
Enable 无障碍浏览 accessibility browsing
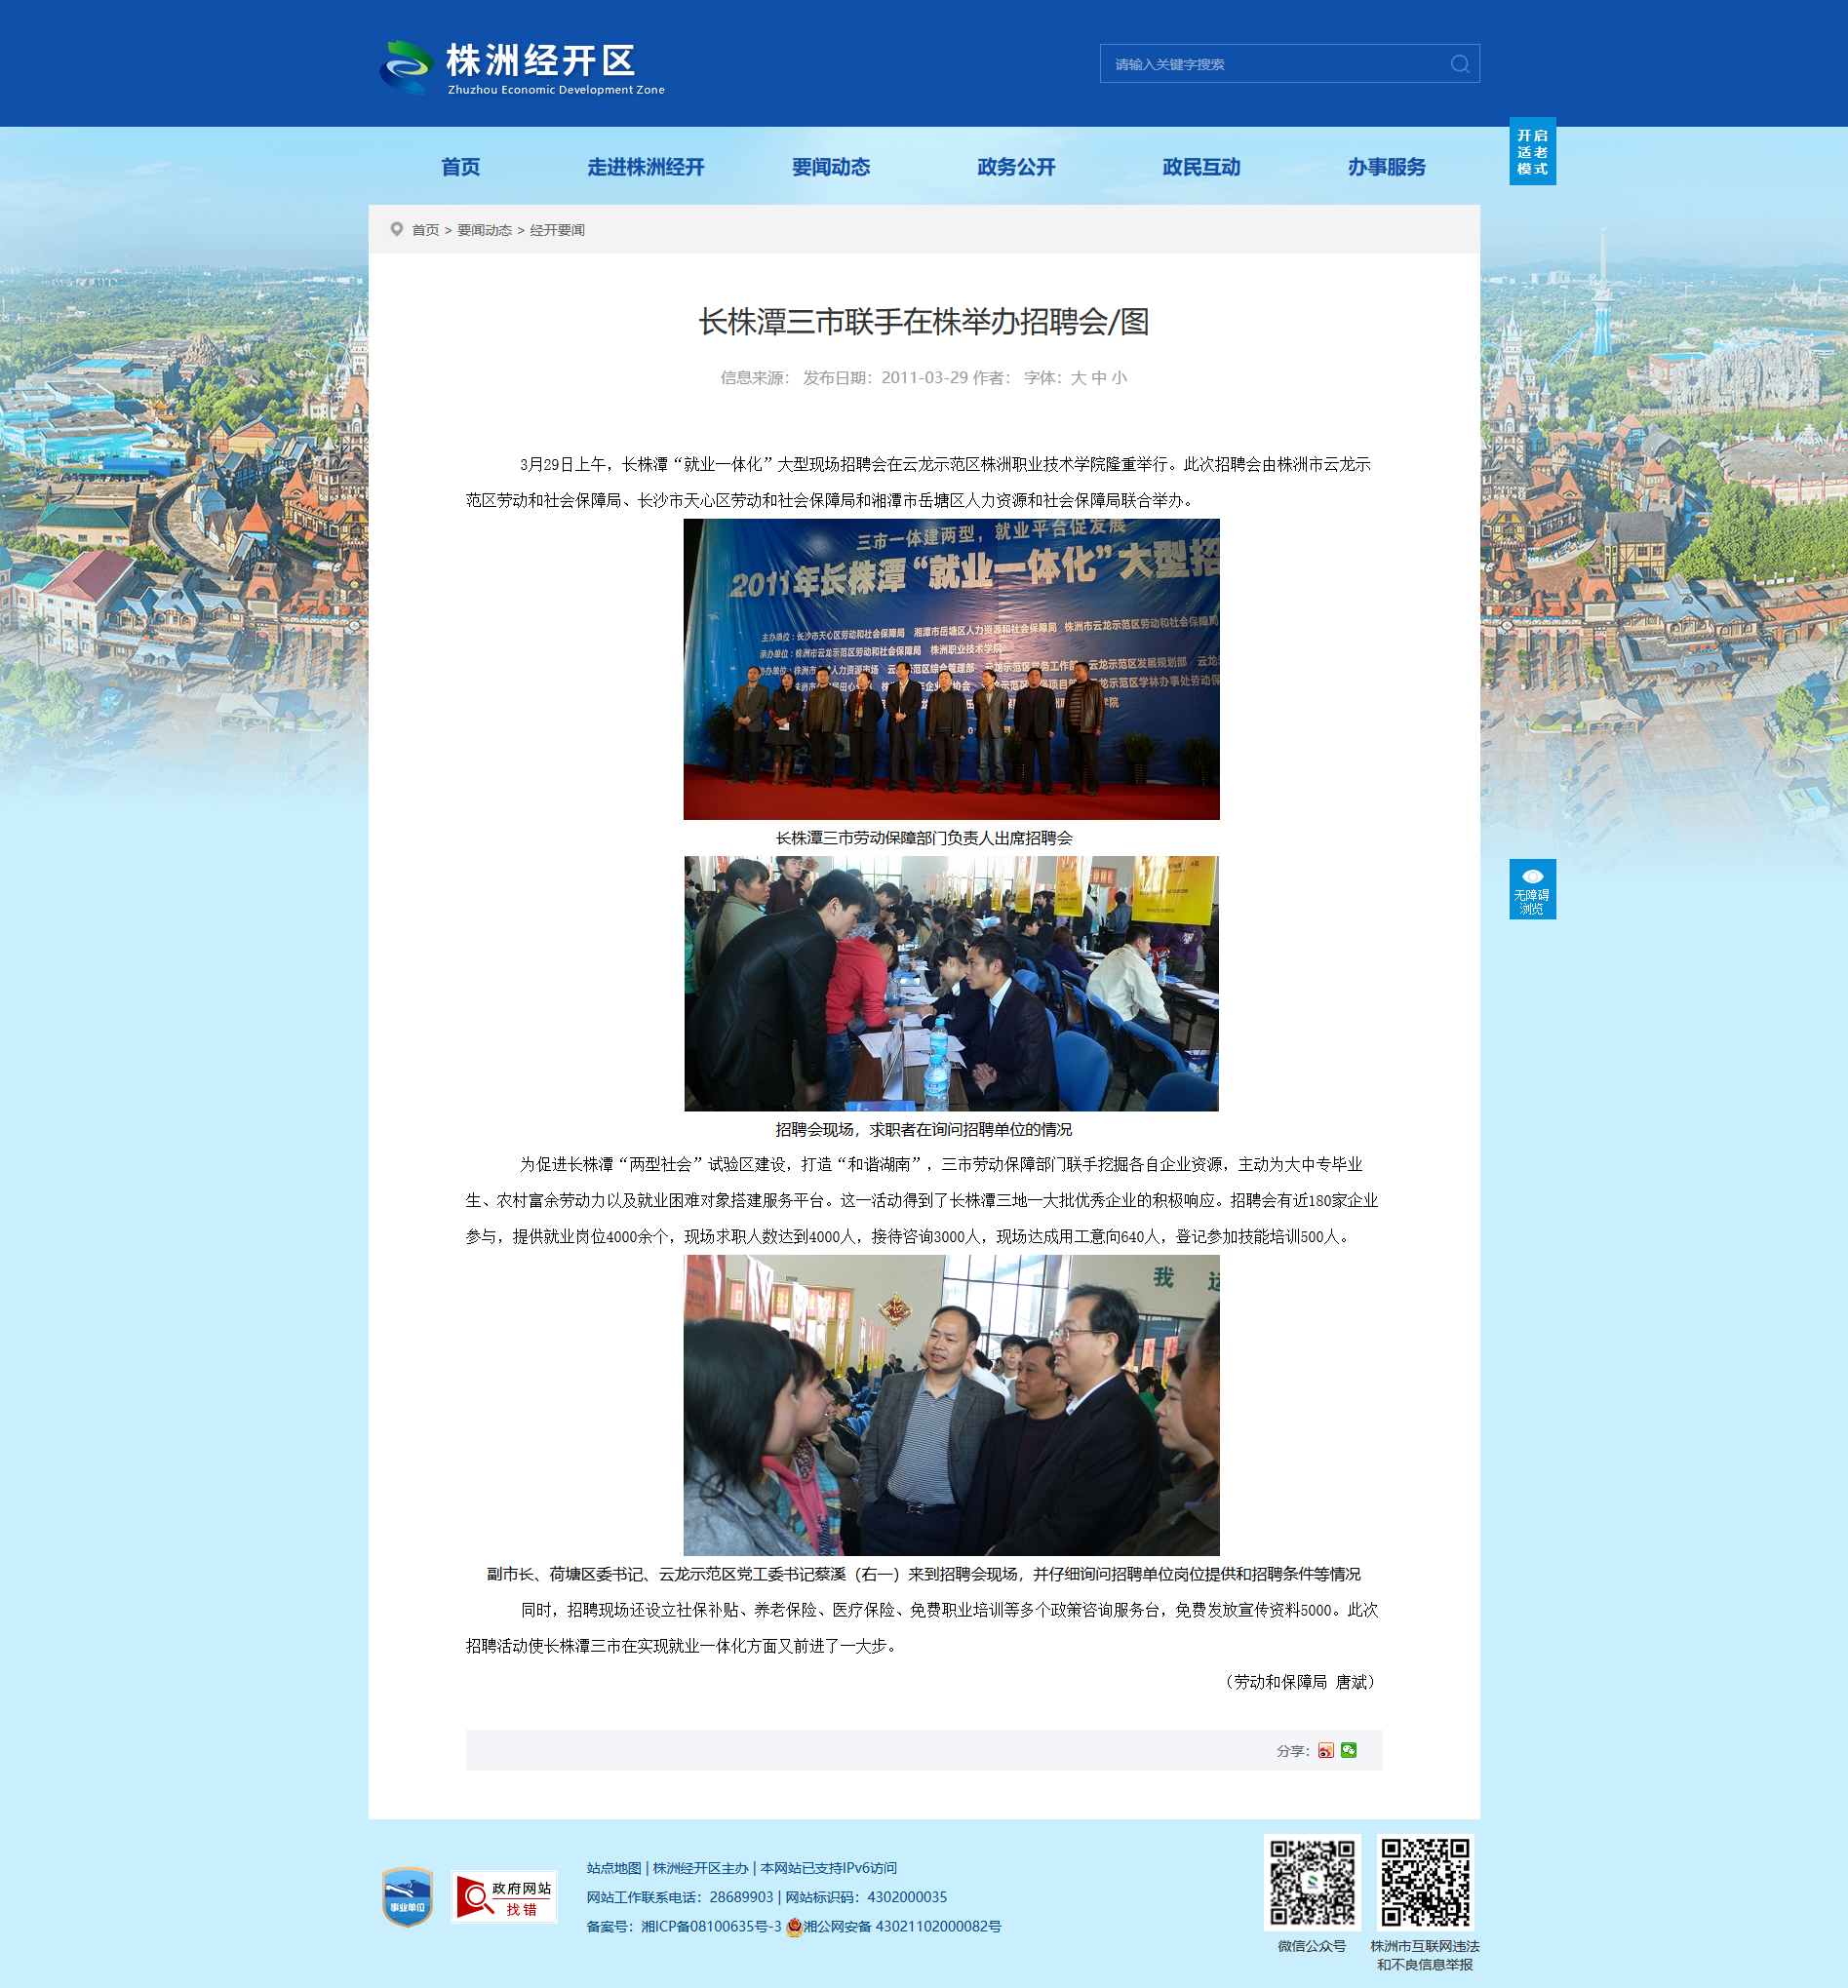(1531, 889)
